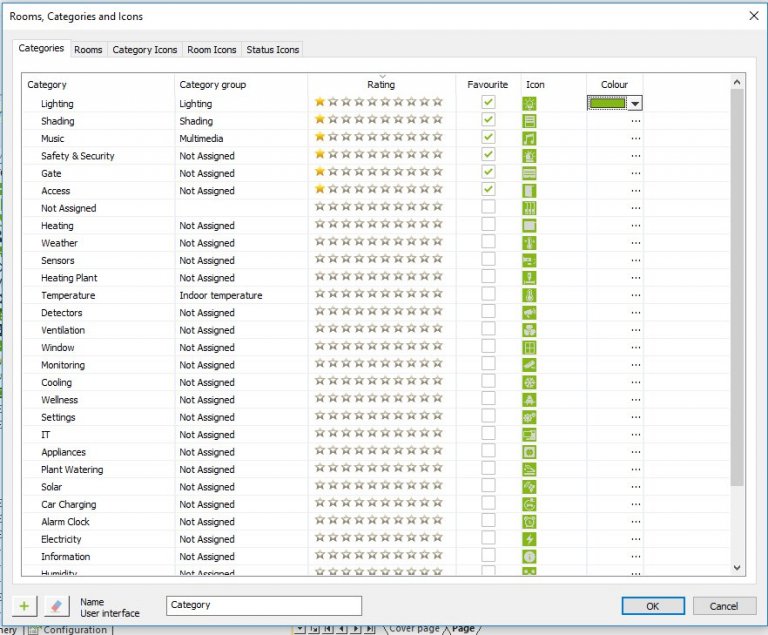Toggle the Gate favourite checkbox
This screenshot has height=635, width=768.
tap(488, 173)
